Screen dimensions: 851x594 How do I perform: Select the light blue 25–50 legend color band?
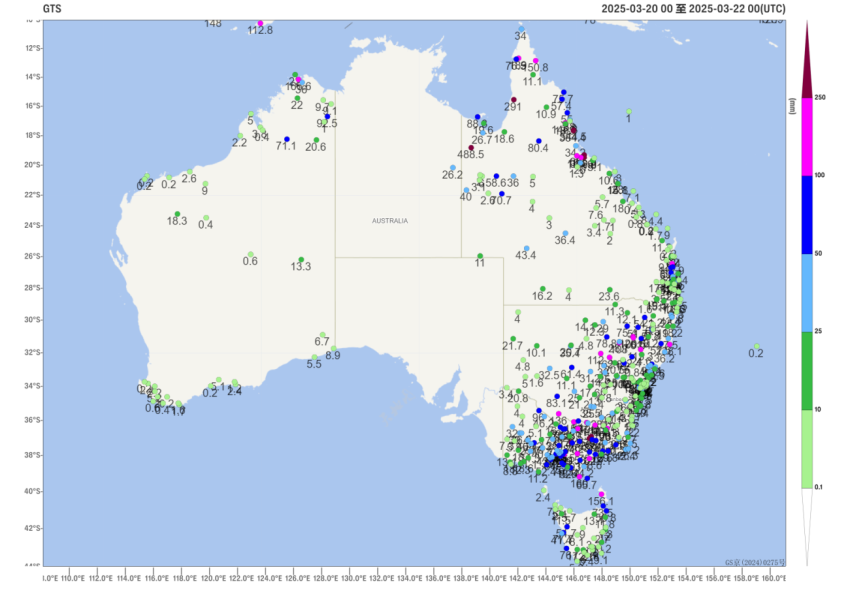[x=807, y=293]
